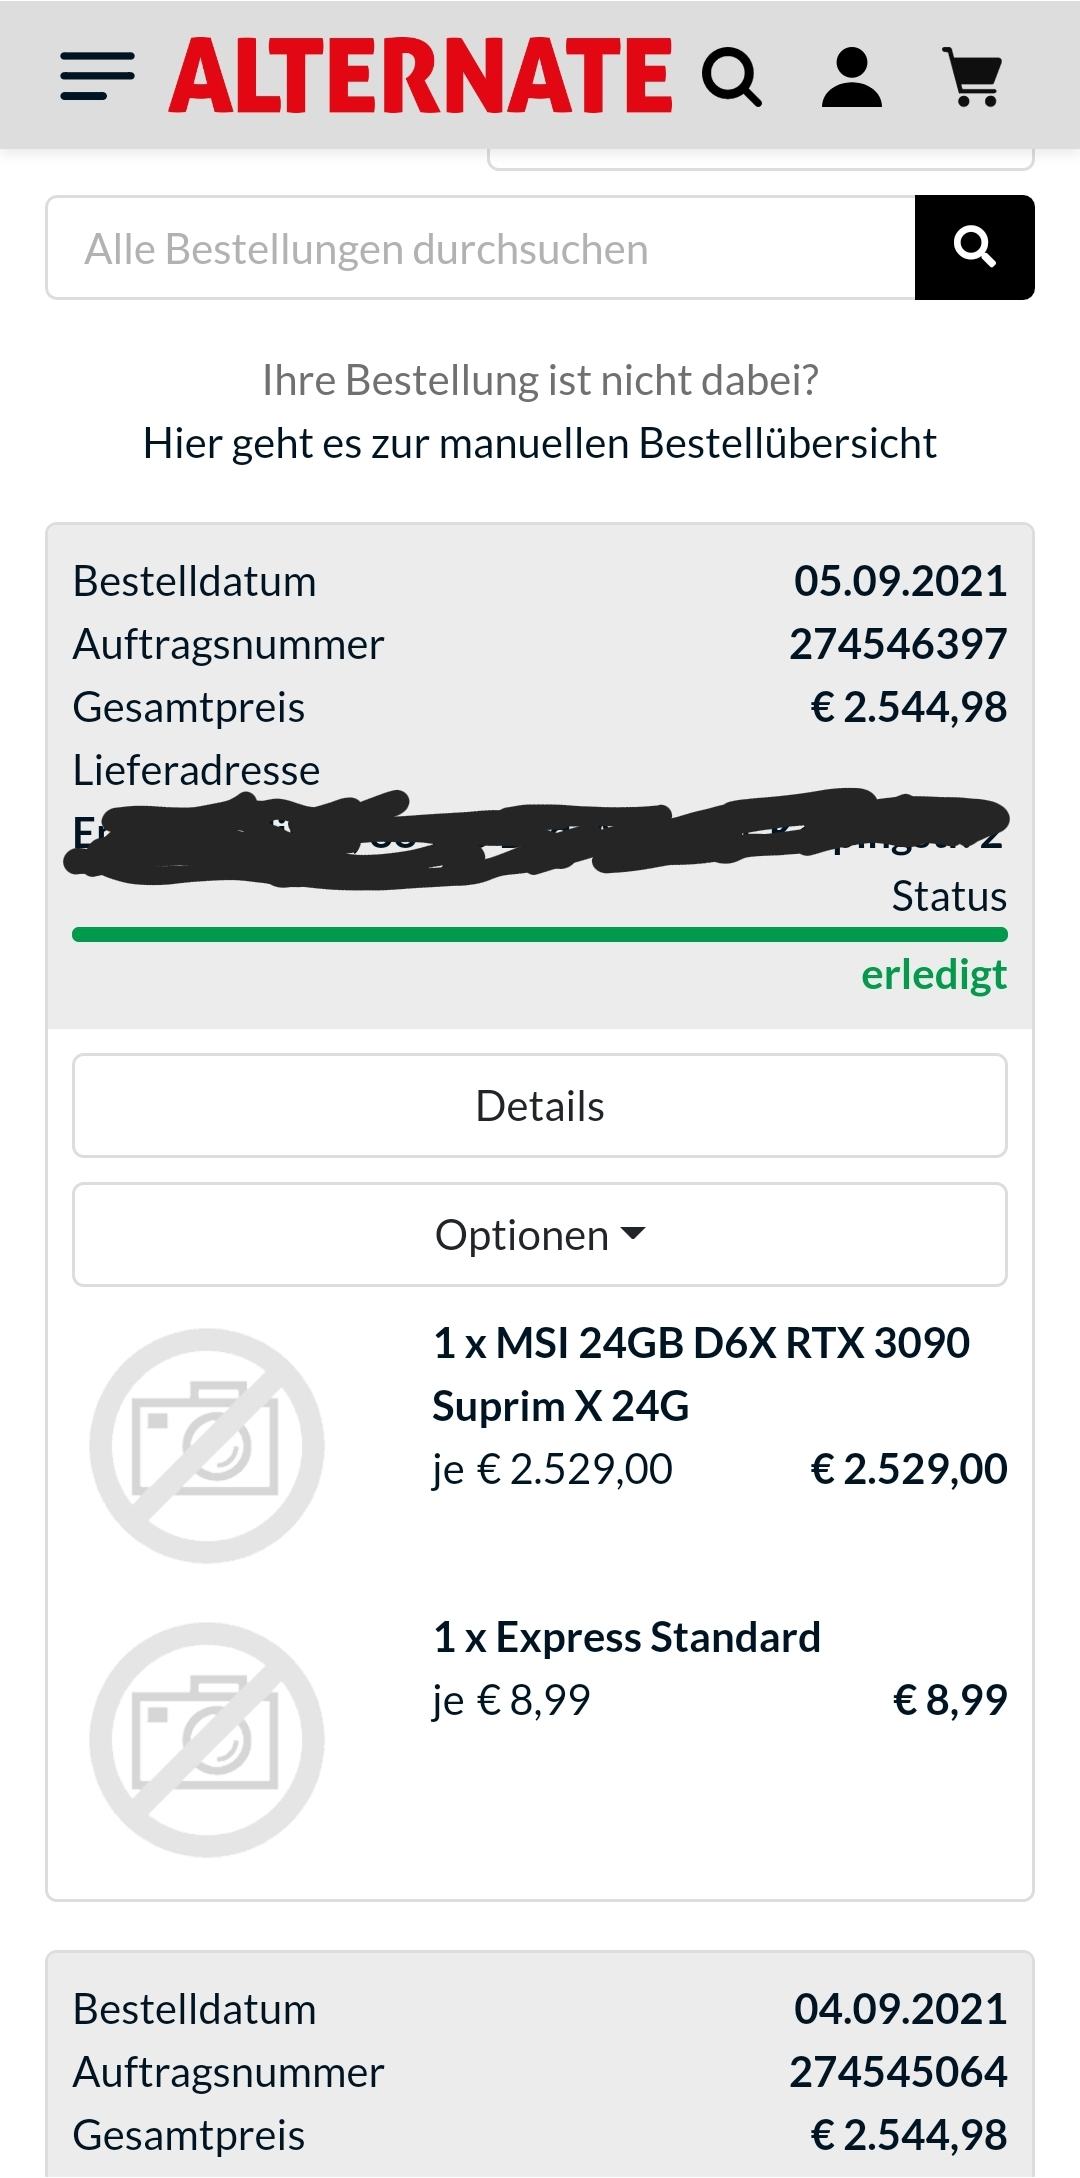Screen dimensions: 1080x2178
Task: Tap the ALTERNATE logo
Action: [421, 76]
